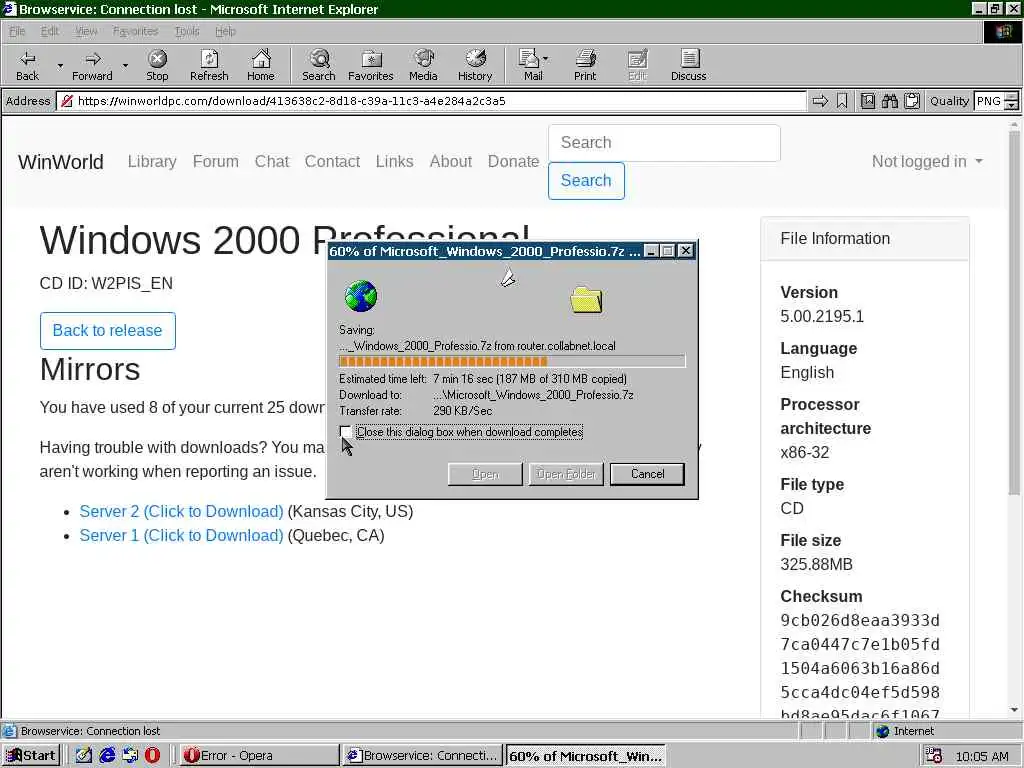The height and width of the screenshot is (768, 1024).
Task: Open the Tools menu
Action: click(187, 31)
